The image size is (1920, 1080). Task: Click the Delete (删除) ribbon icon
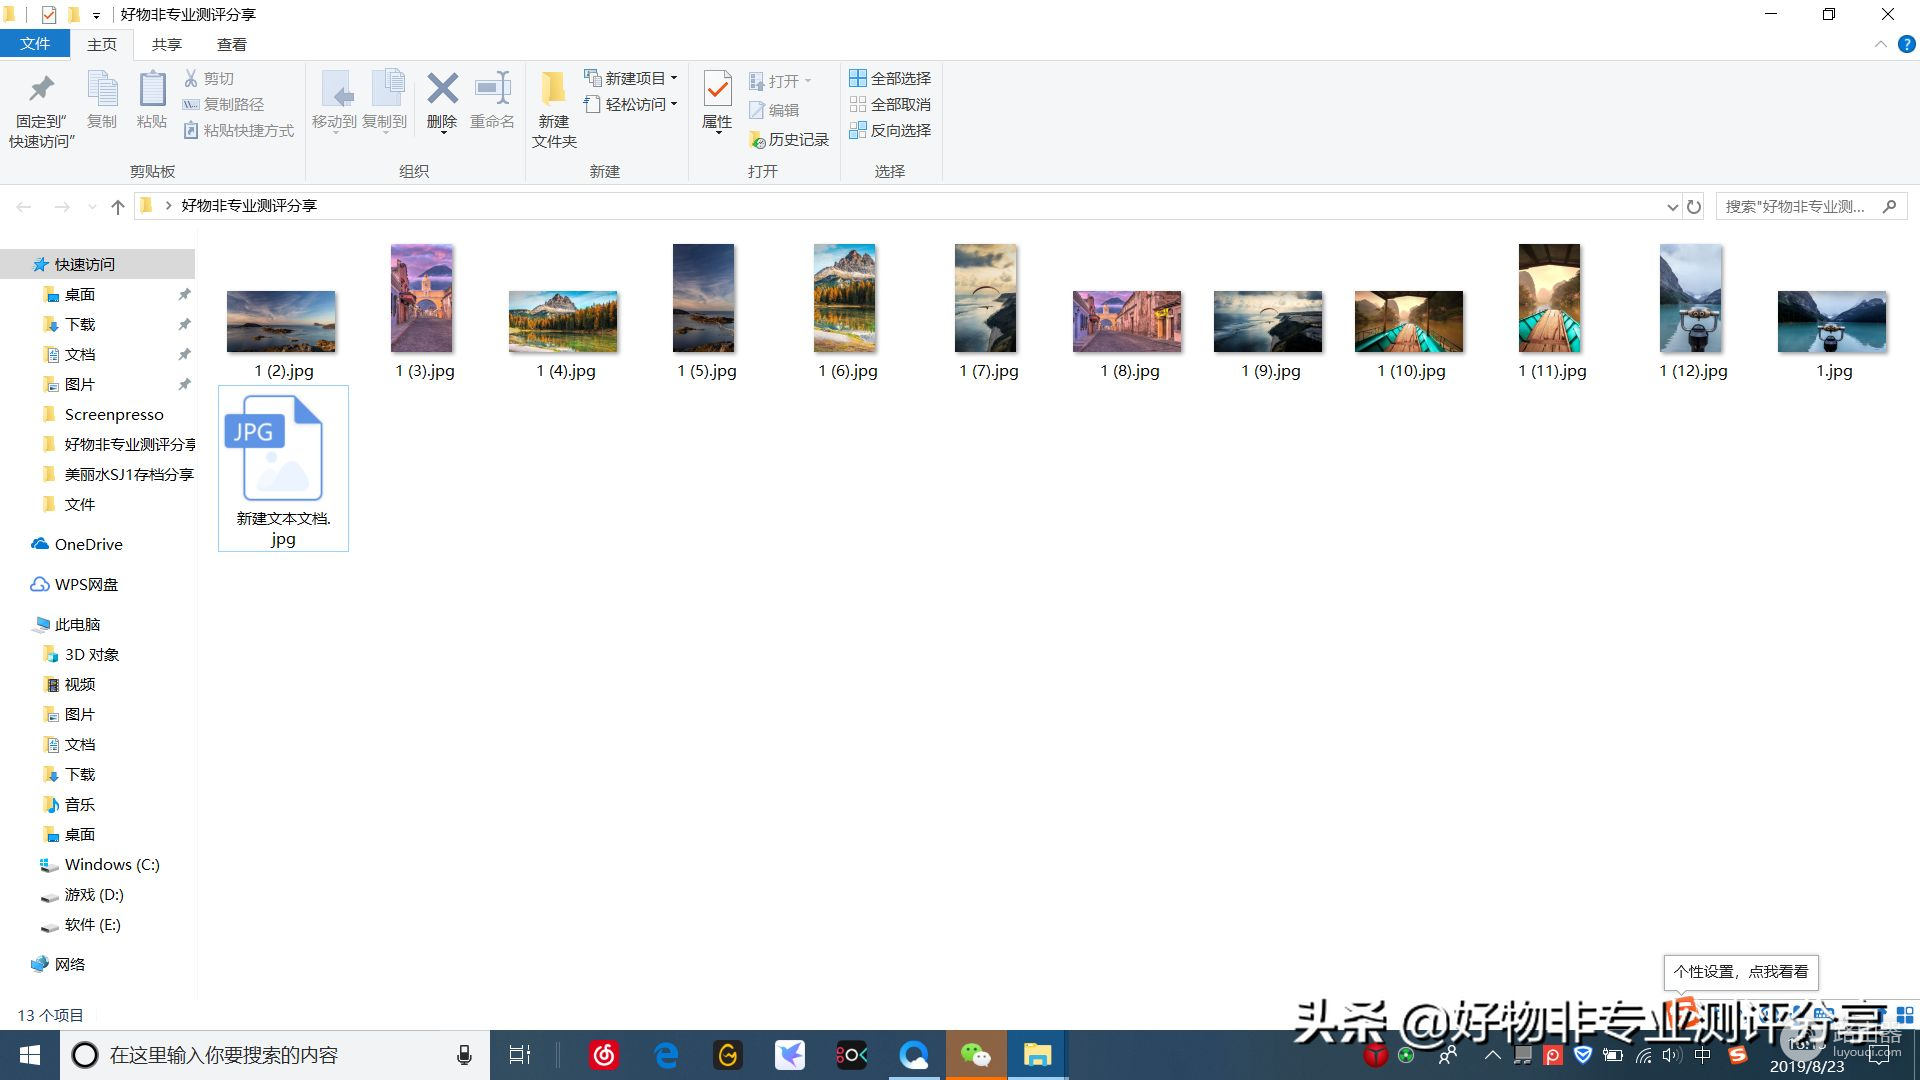(441, 90)
